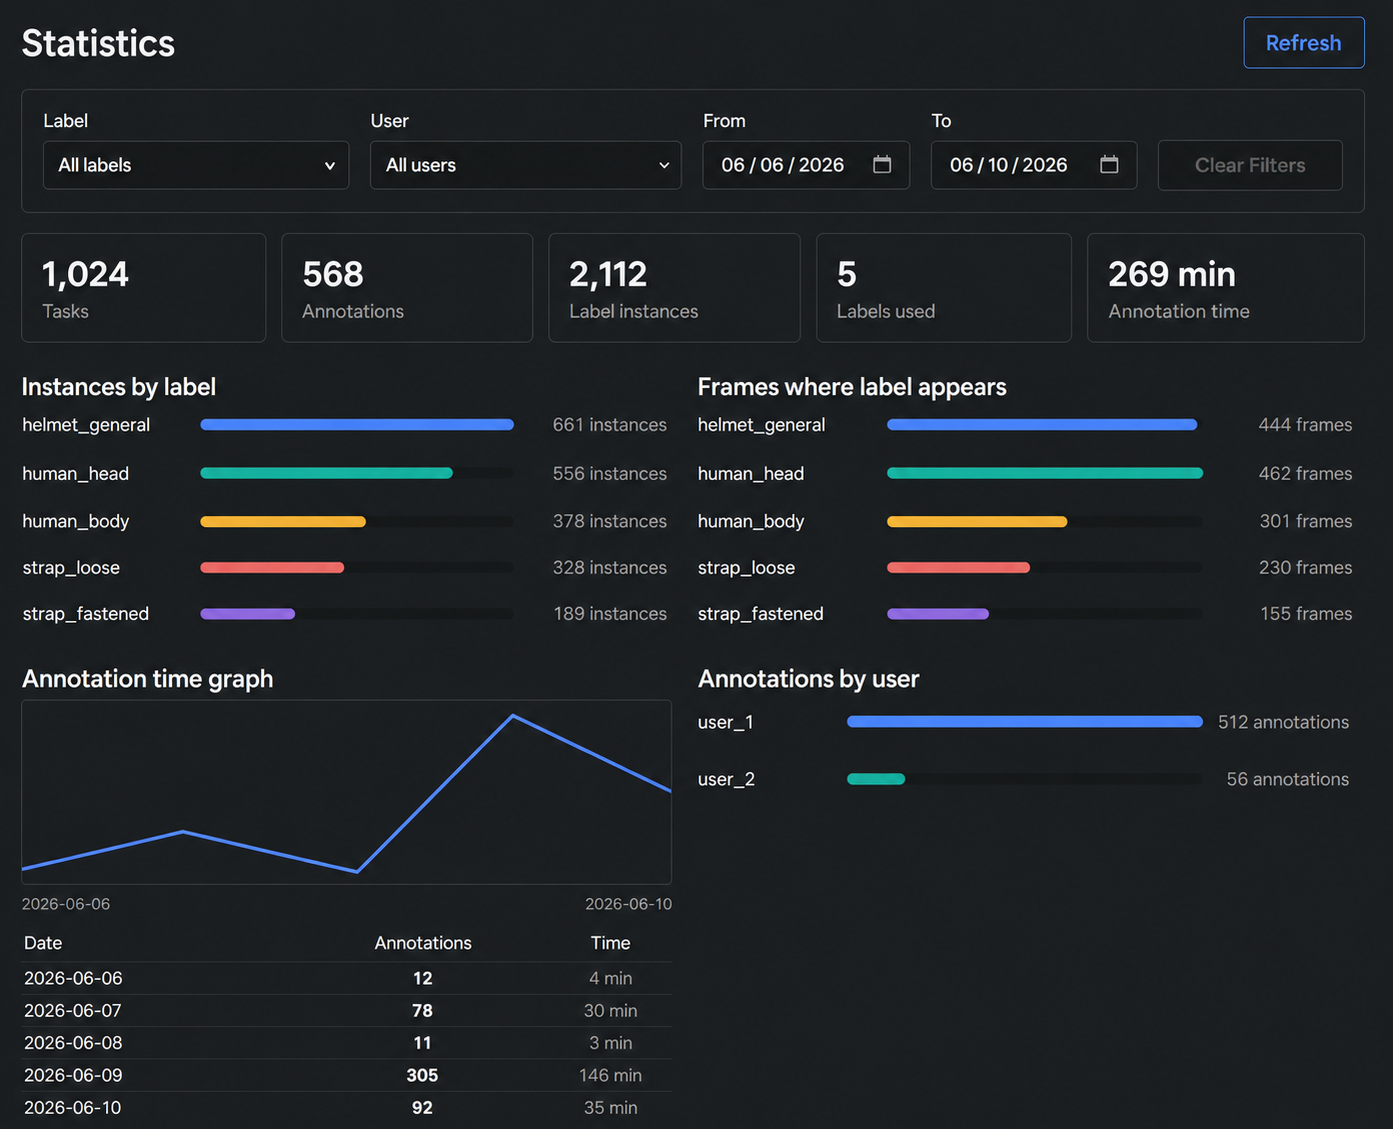Click the 2026-06-06 table row date
The image size is (1393, 1129).
[73, 978]
